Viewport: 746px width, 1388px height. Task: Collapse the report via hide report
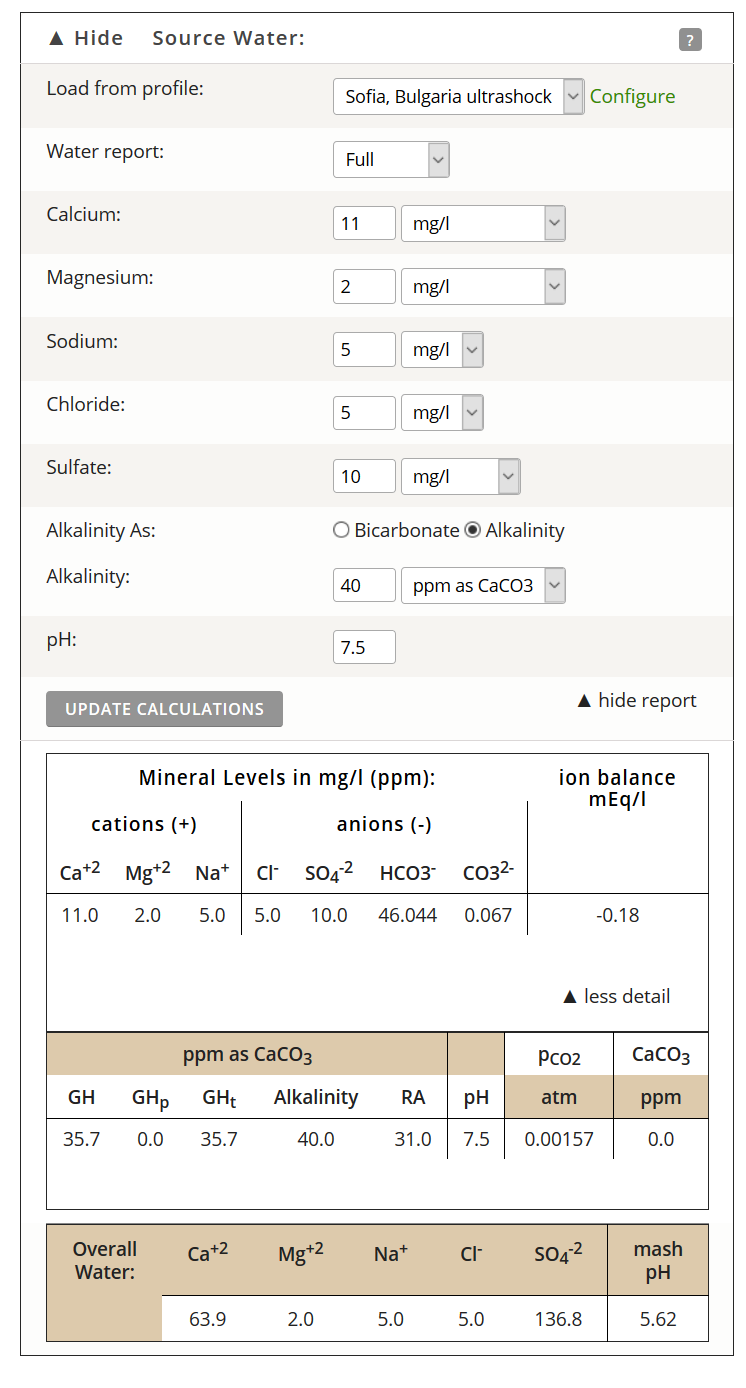tap(636, 701)
